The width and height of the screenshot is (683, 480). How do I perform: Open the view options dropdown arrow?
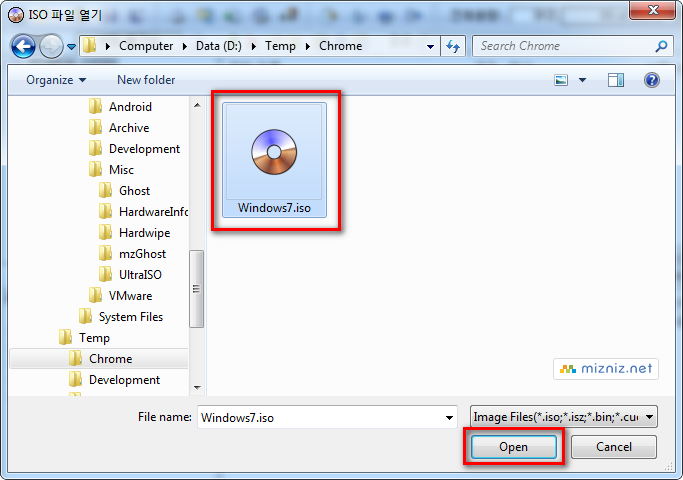tap(582, 80)
